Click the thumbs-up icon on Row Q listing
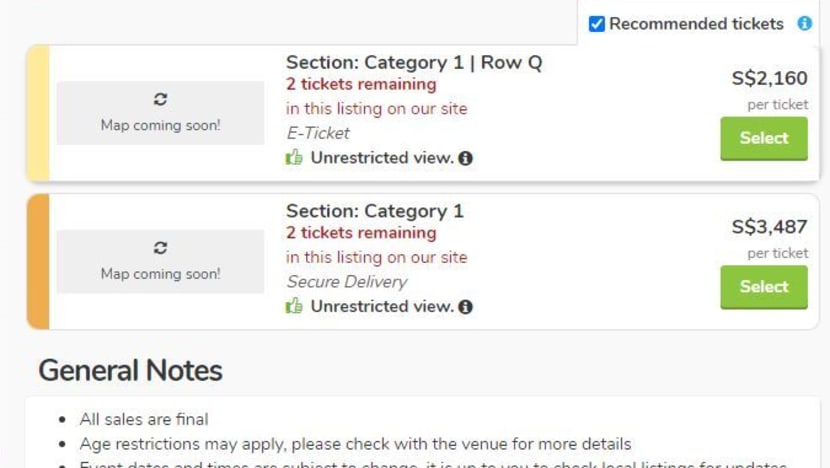 pyautogui.click(x=294, y=158)
